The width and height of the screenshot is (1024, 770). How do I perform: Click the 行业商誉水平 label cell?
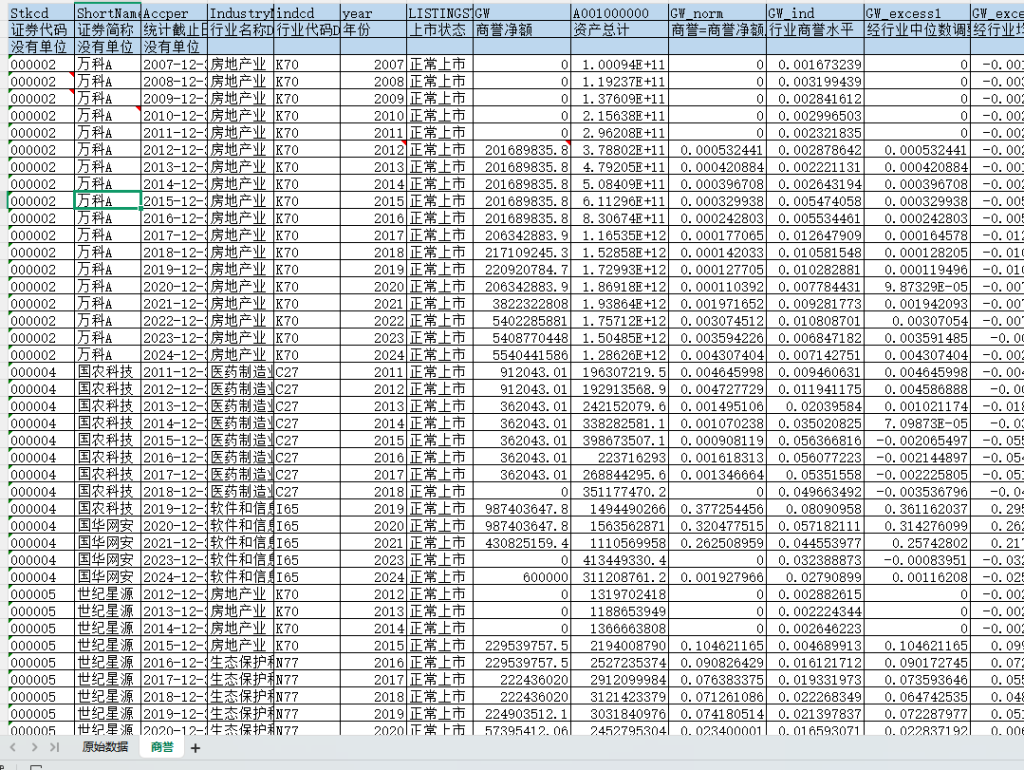point(816,30)
